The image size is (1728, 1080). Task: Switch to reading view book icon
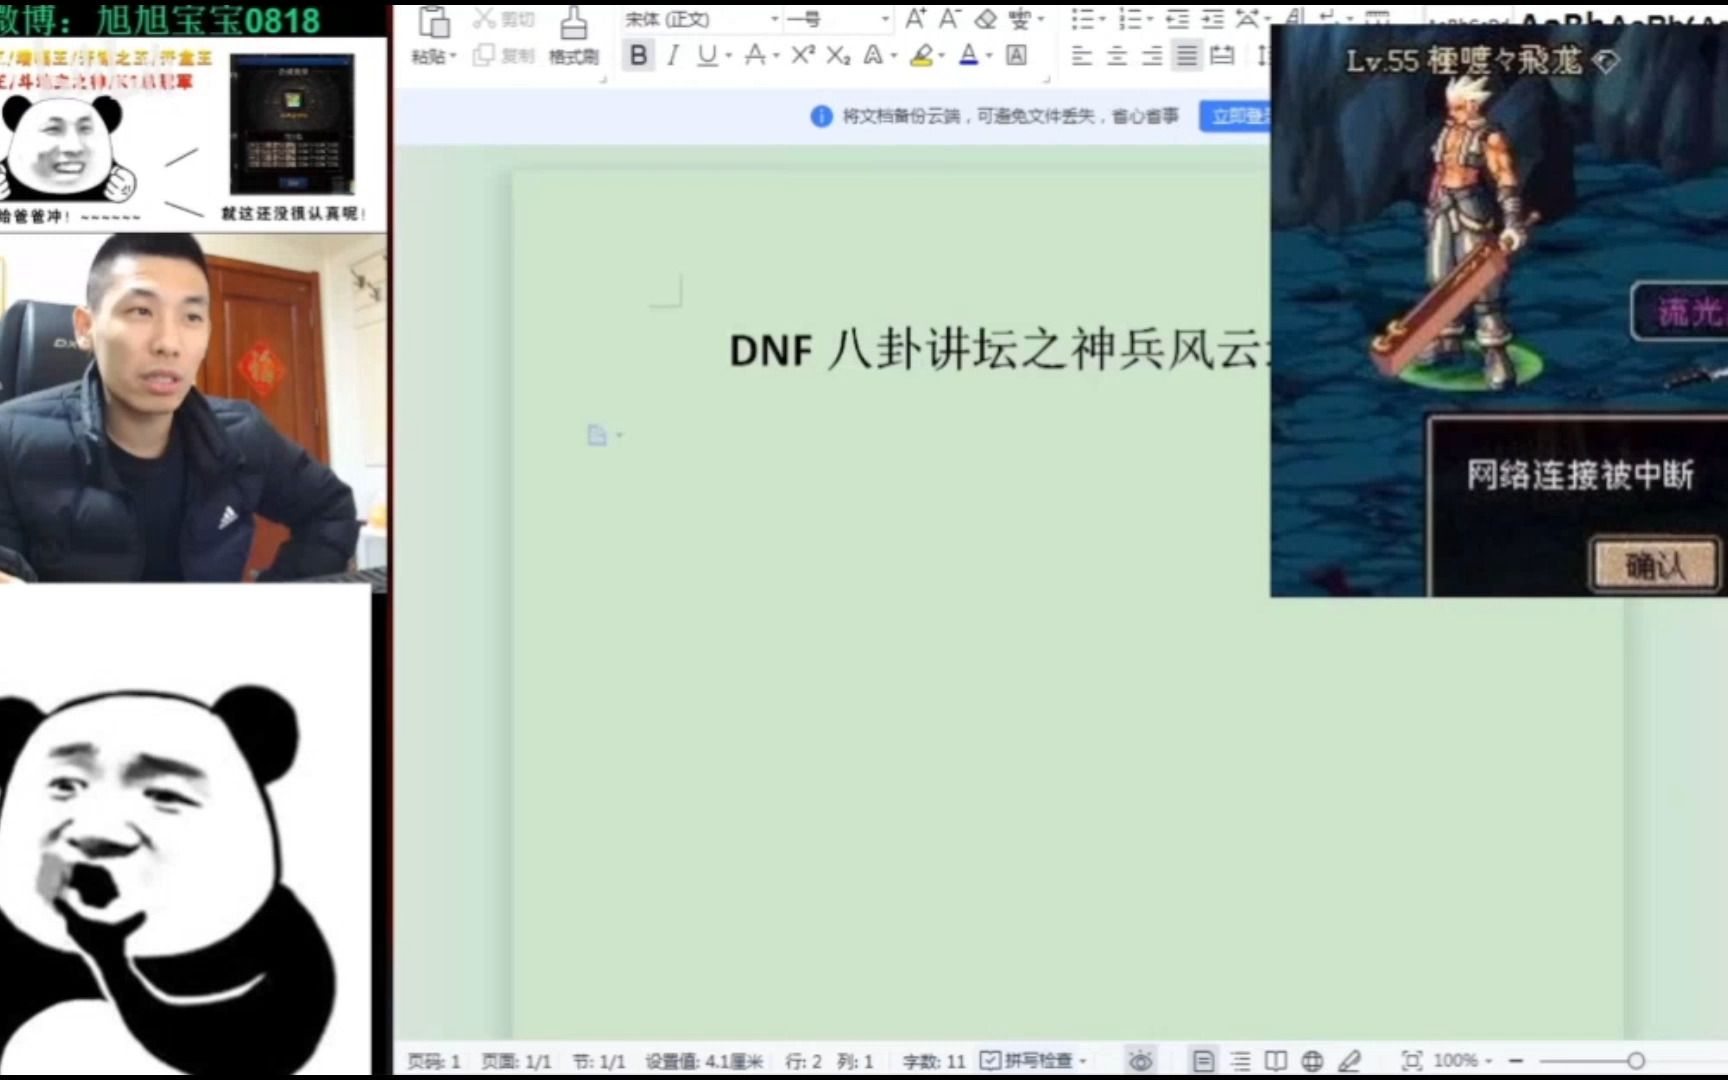point(1276,1061)
